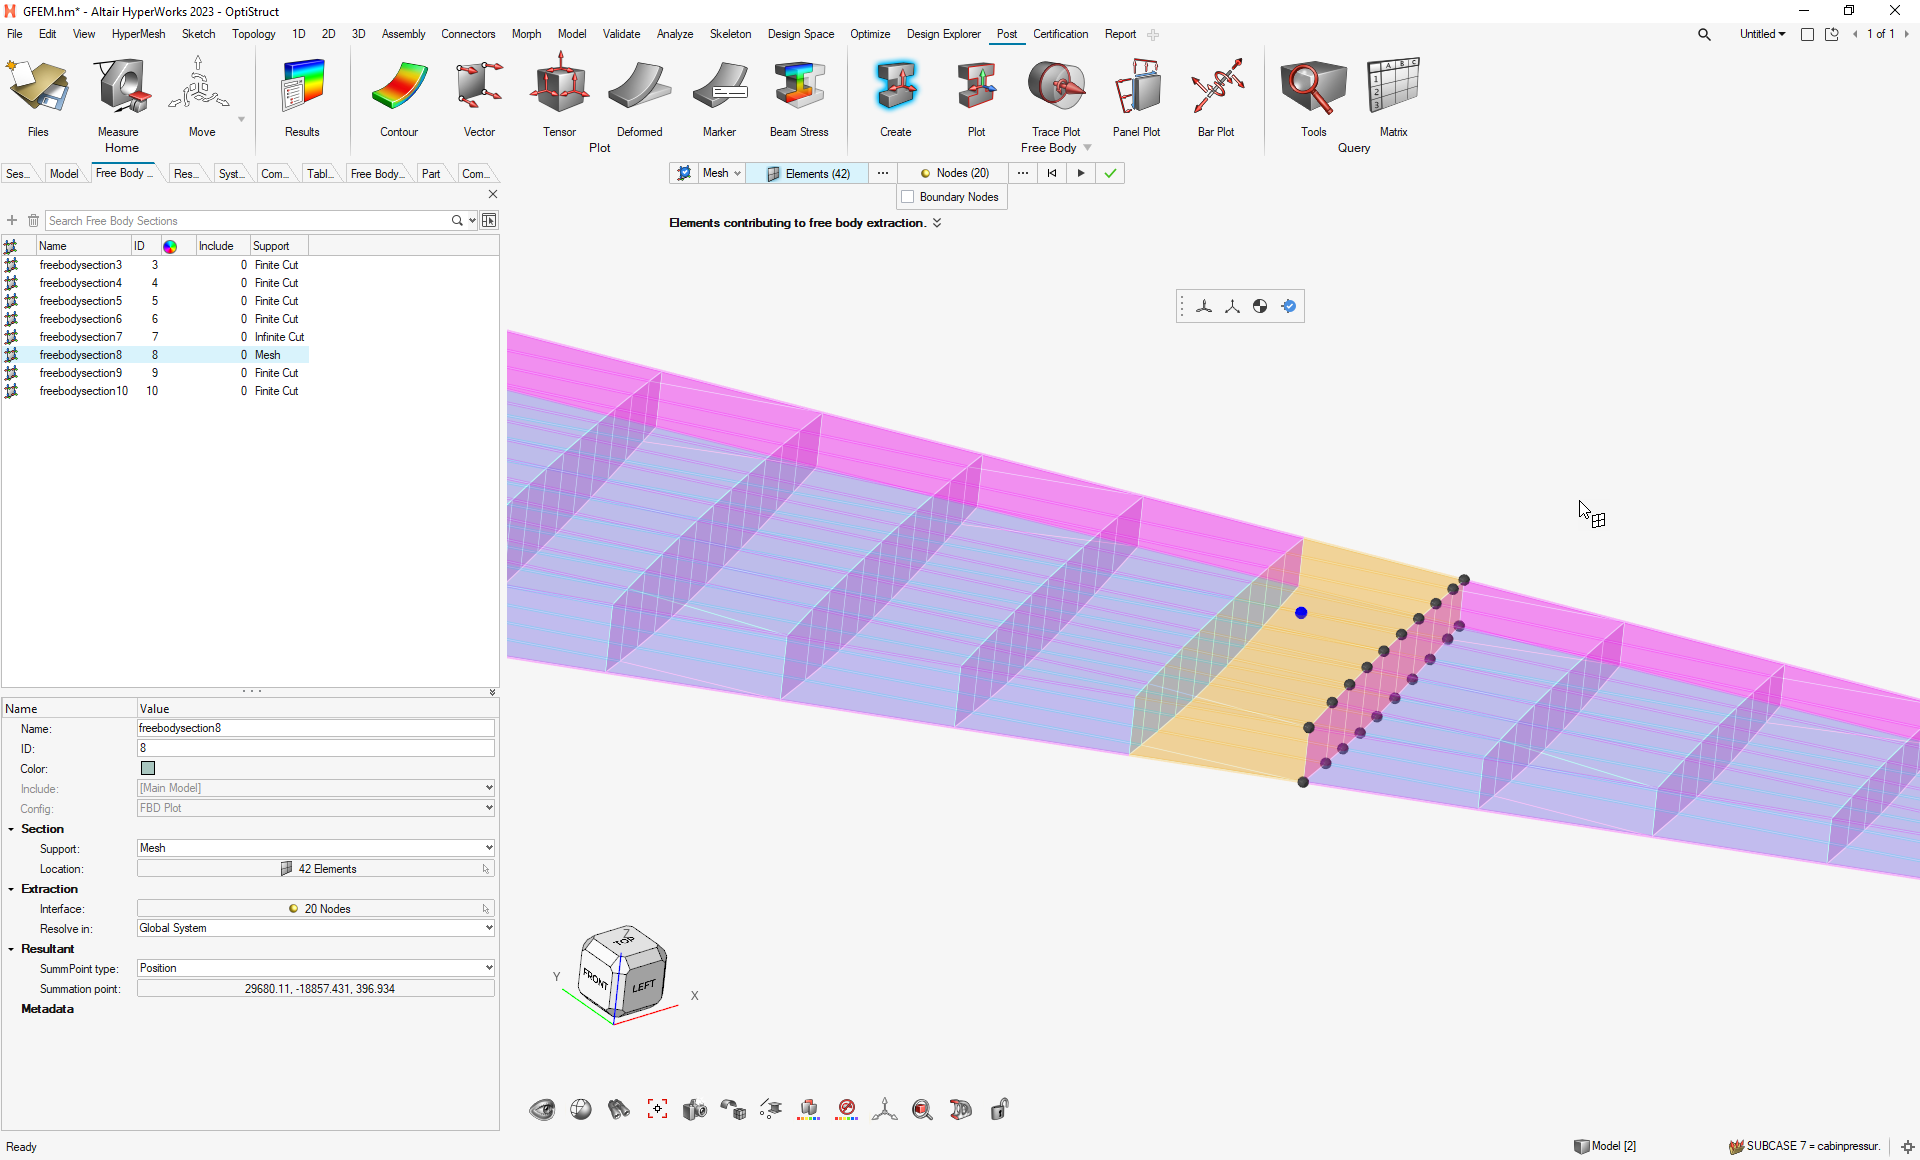Click the Beam Stress icon
Viewport: 1920px width, 1160px height.
(x=798, y=96)
